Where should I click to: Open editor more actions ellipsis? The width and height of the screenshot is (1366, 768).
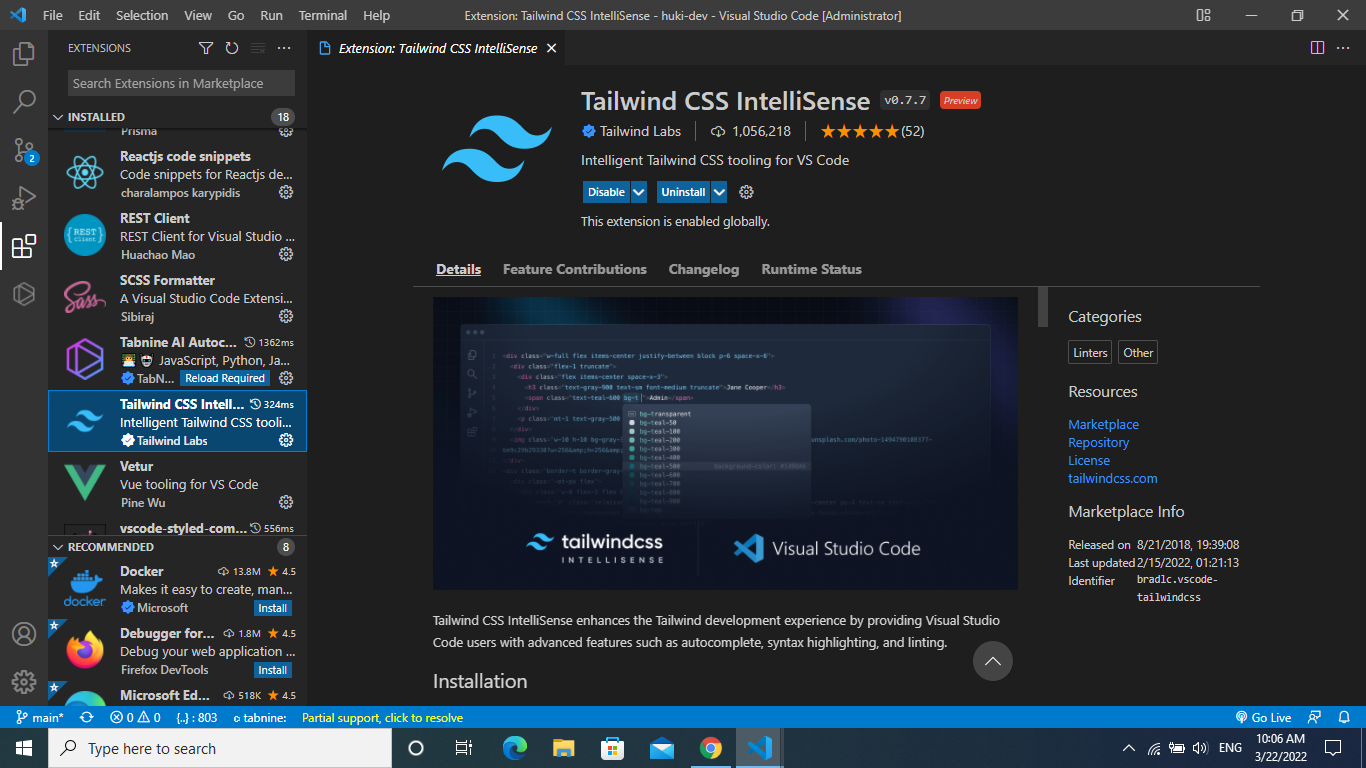(1344, 48)
